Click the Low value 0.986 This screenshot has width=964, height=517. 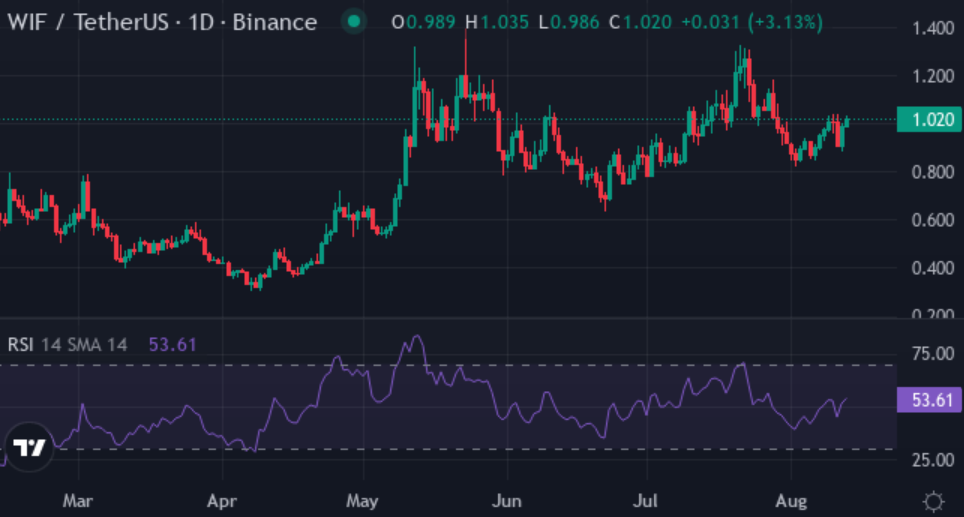click(x=575, y=23)
